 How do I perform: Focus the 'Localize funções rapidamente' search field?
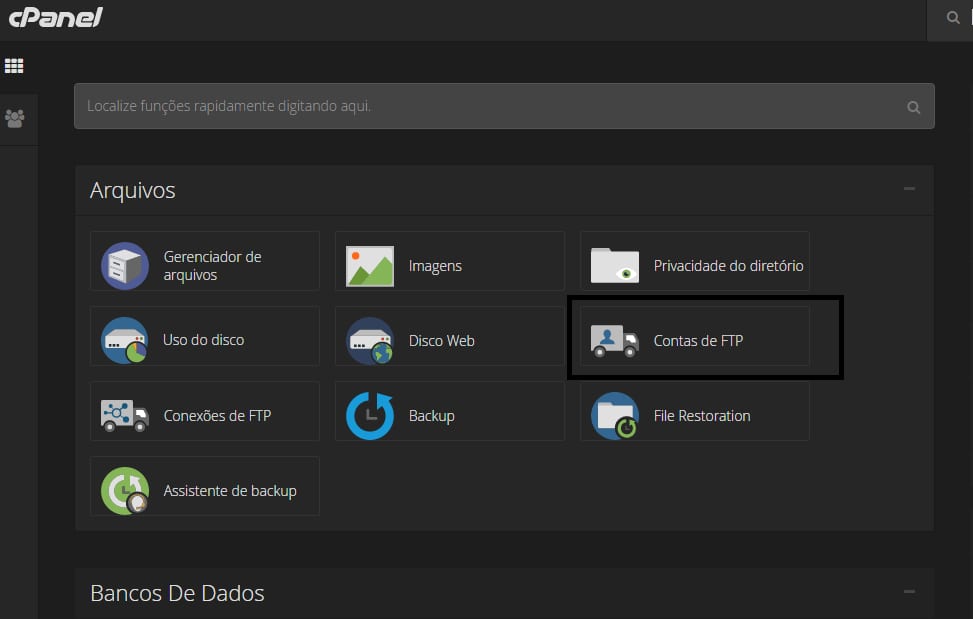pos(504,106)
